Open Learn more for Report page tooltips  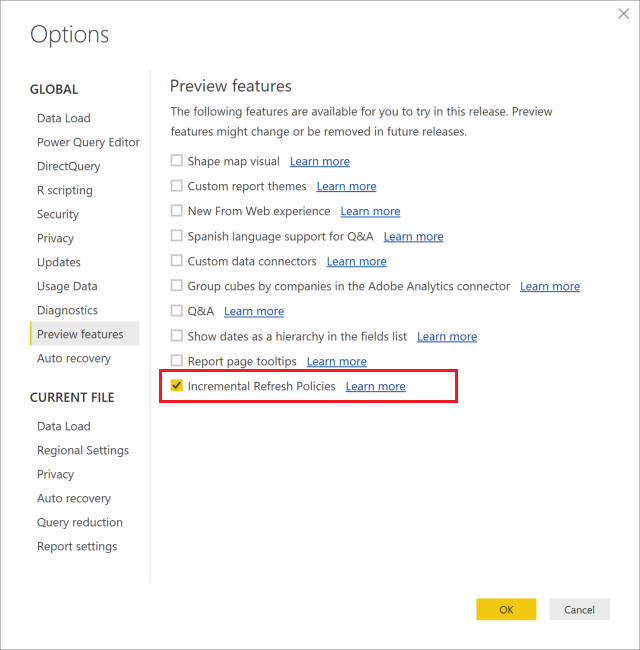pyautogui.click(x=337, y=361)
